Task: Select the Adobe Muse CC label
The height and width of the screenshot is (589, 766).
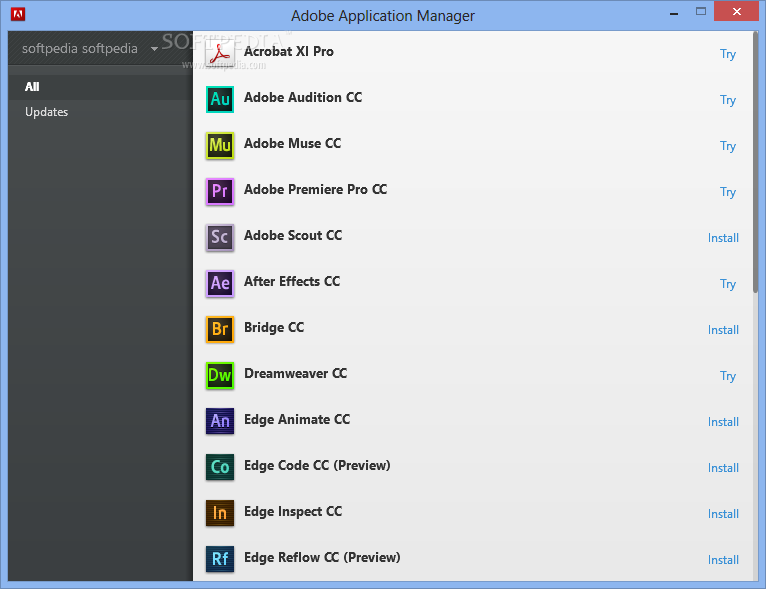Action: click(x=292, y=143)
